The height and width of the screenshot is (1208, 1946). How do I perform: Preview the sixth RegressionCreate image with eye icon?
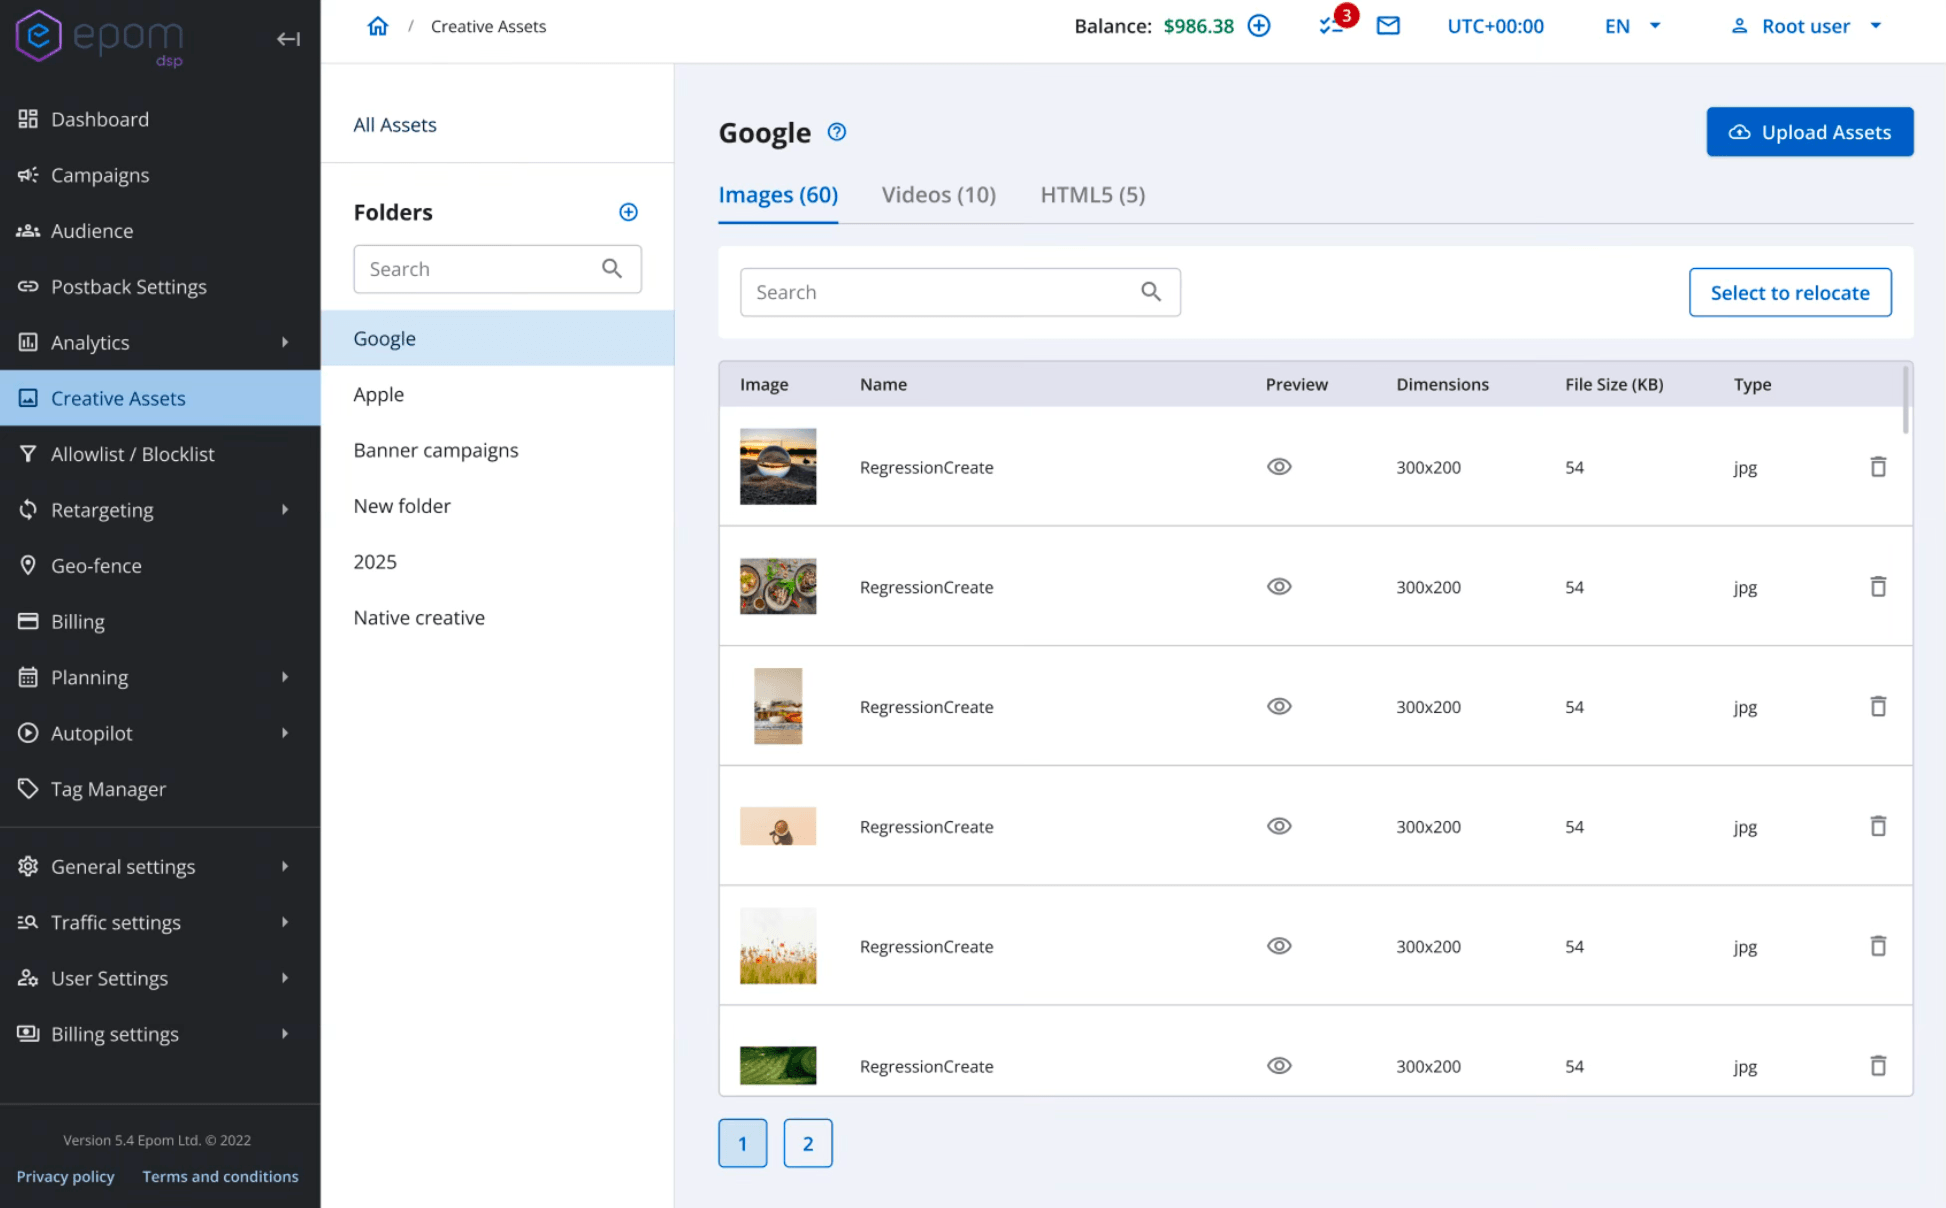(1279, 1066)
